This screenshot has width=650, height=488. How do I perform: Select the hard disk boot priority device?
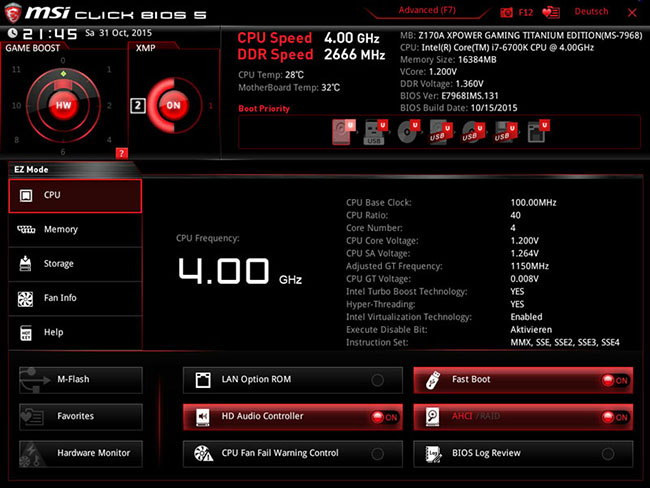[343, 132]
